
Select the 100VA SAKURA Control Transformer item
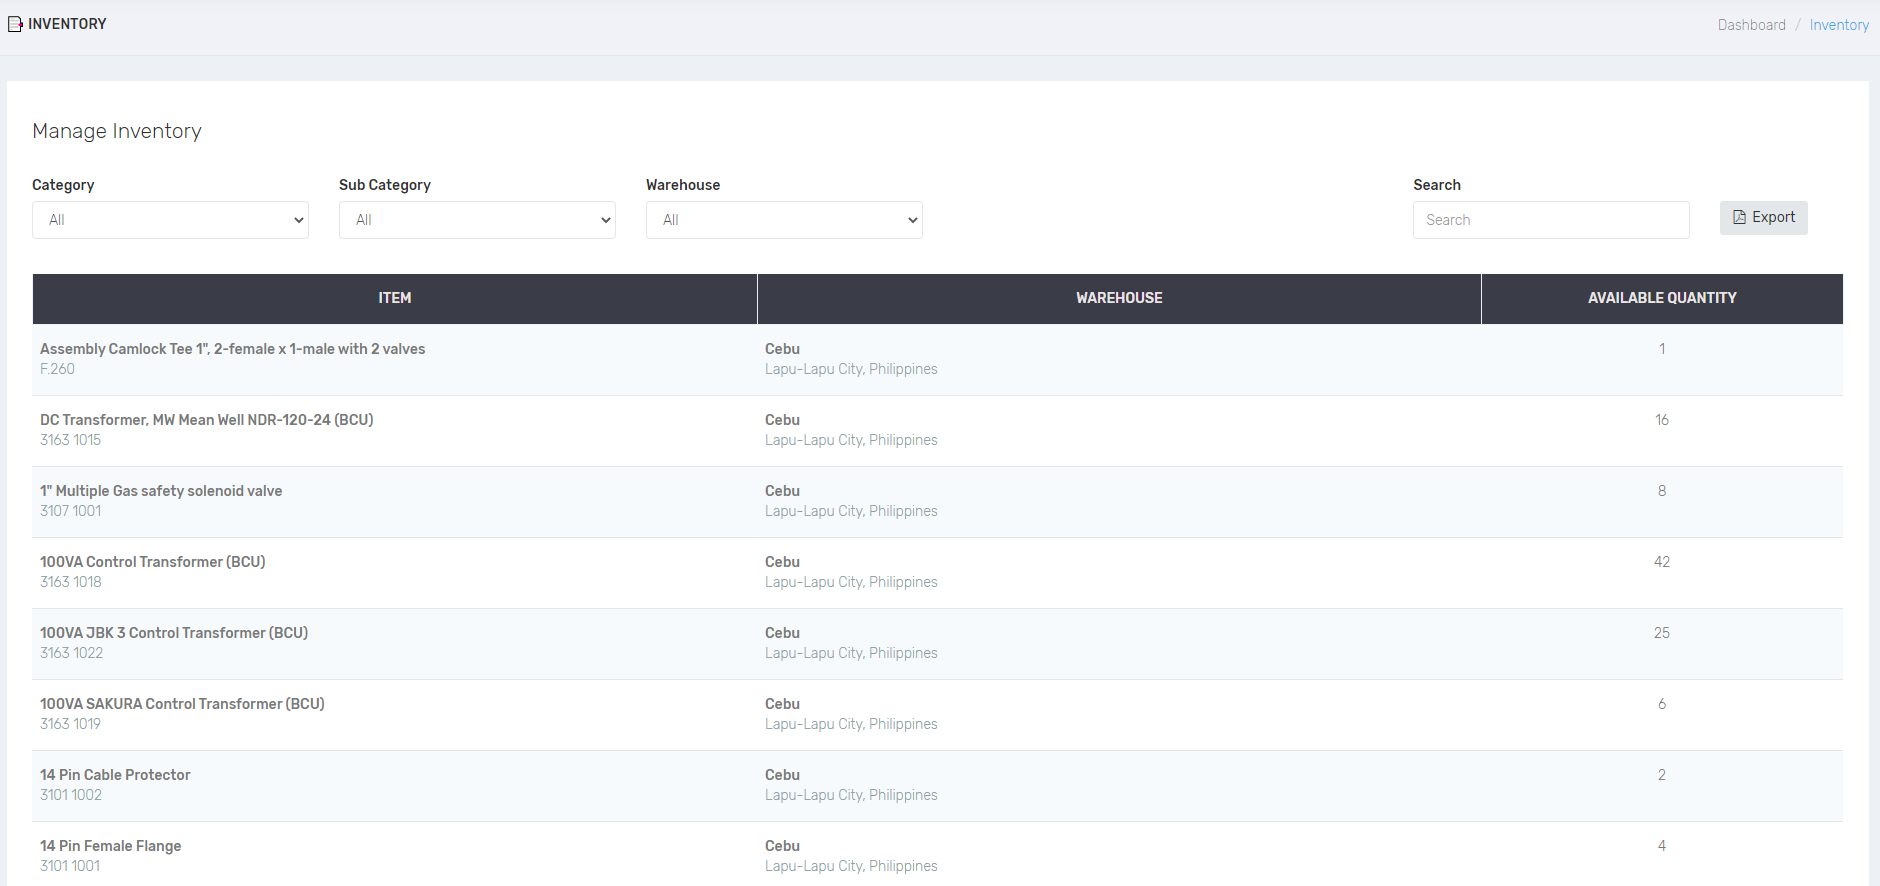coord(182,704)
